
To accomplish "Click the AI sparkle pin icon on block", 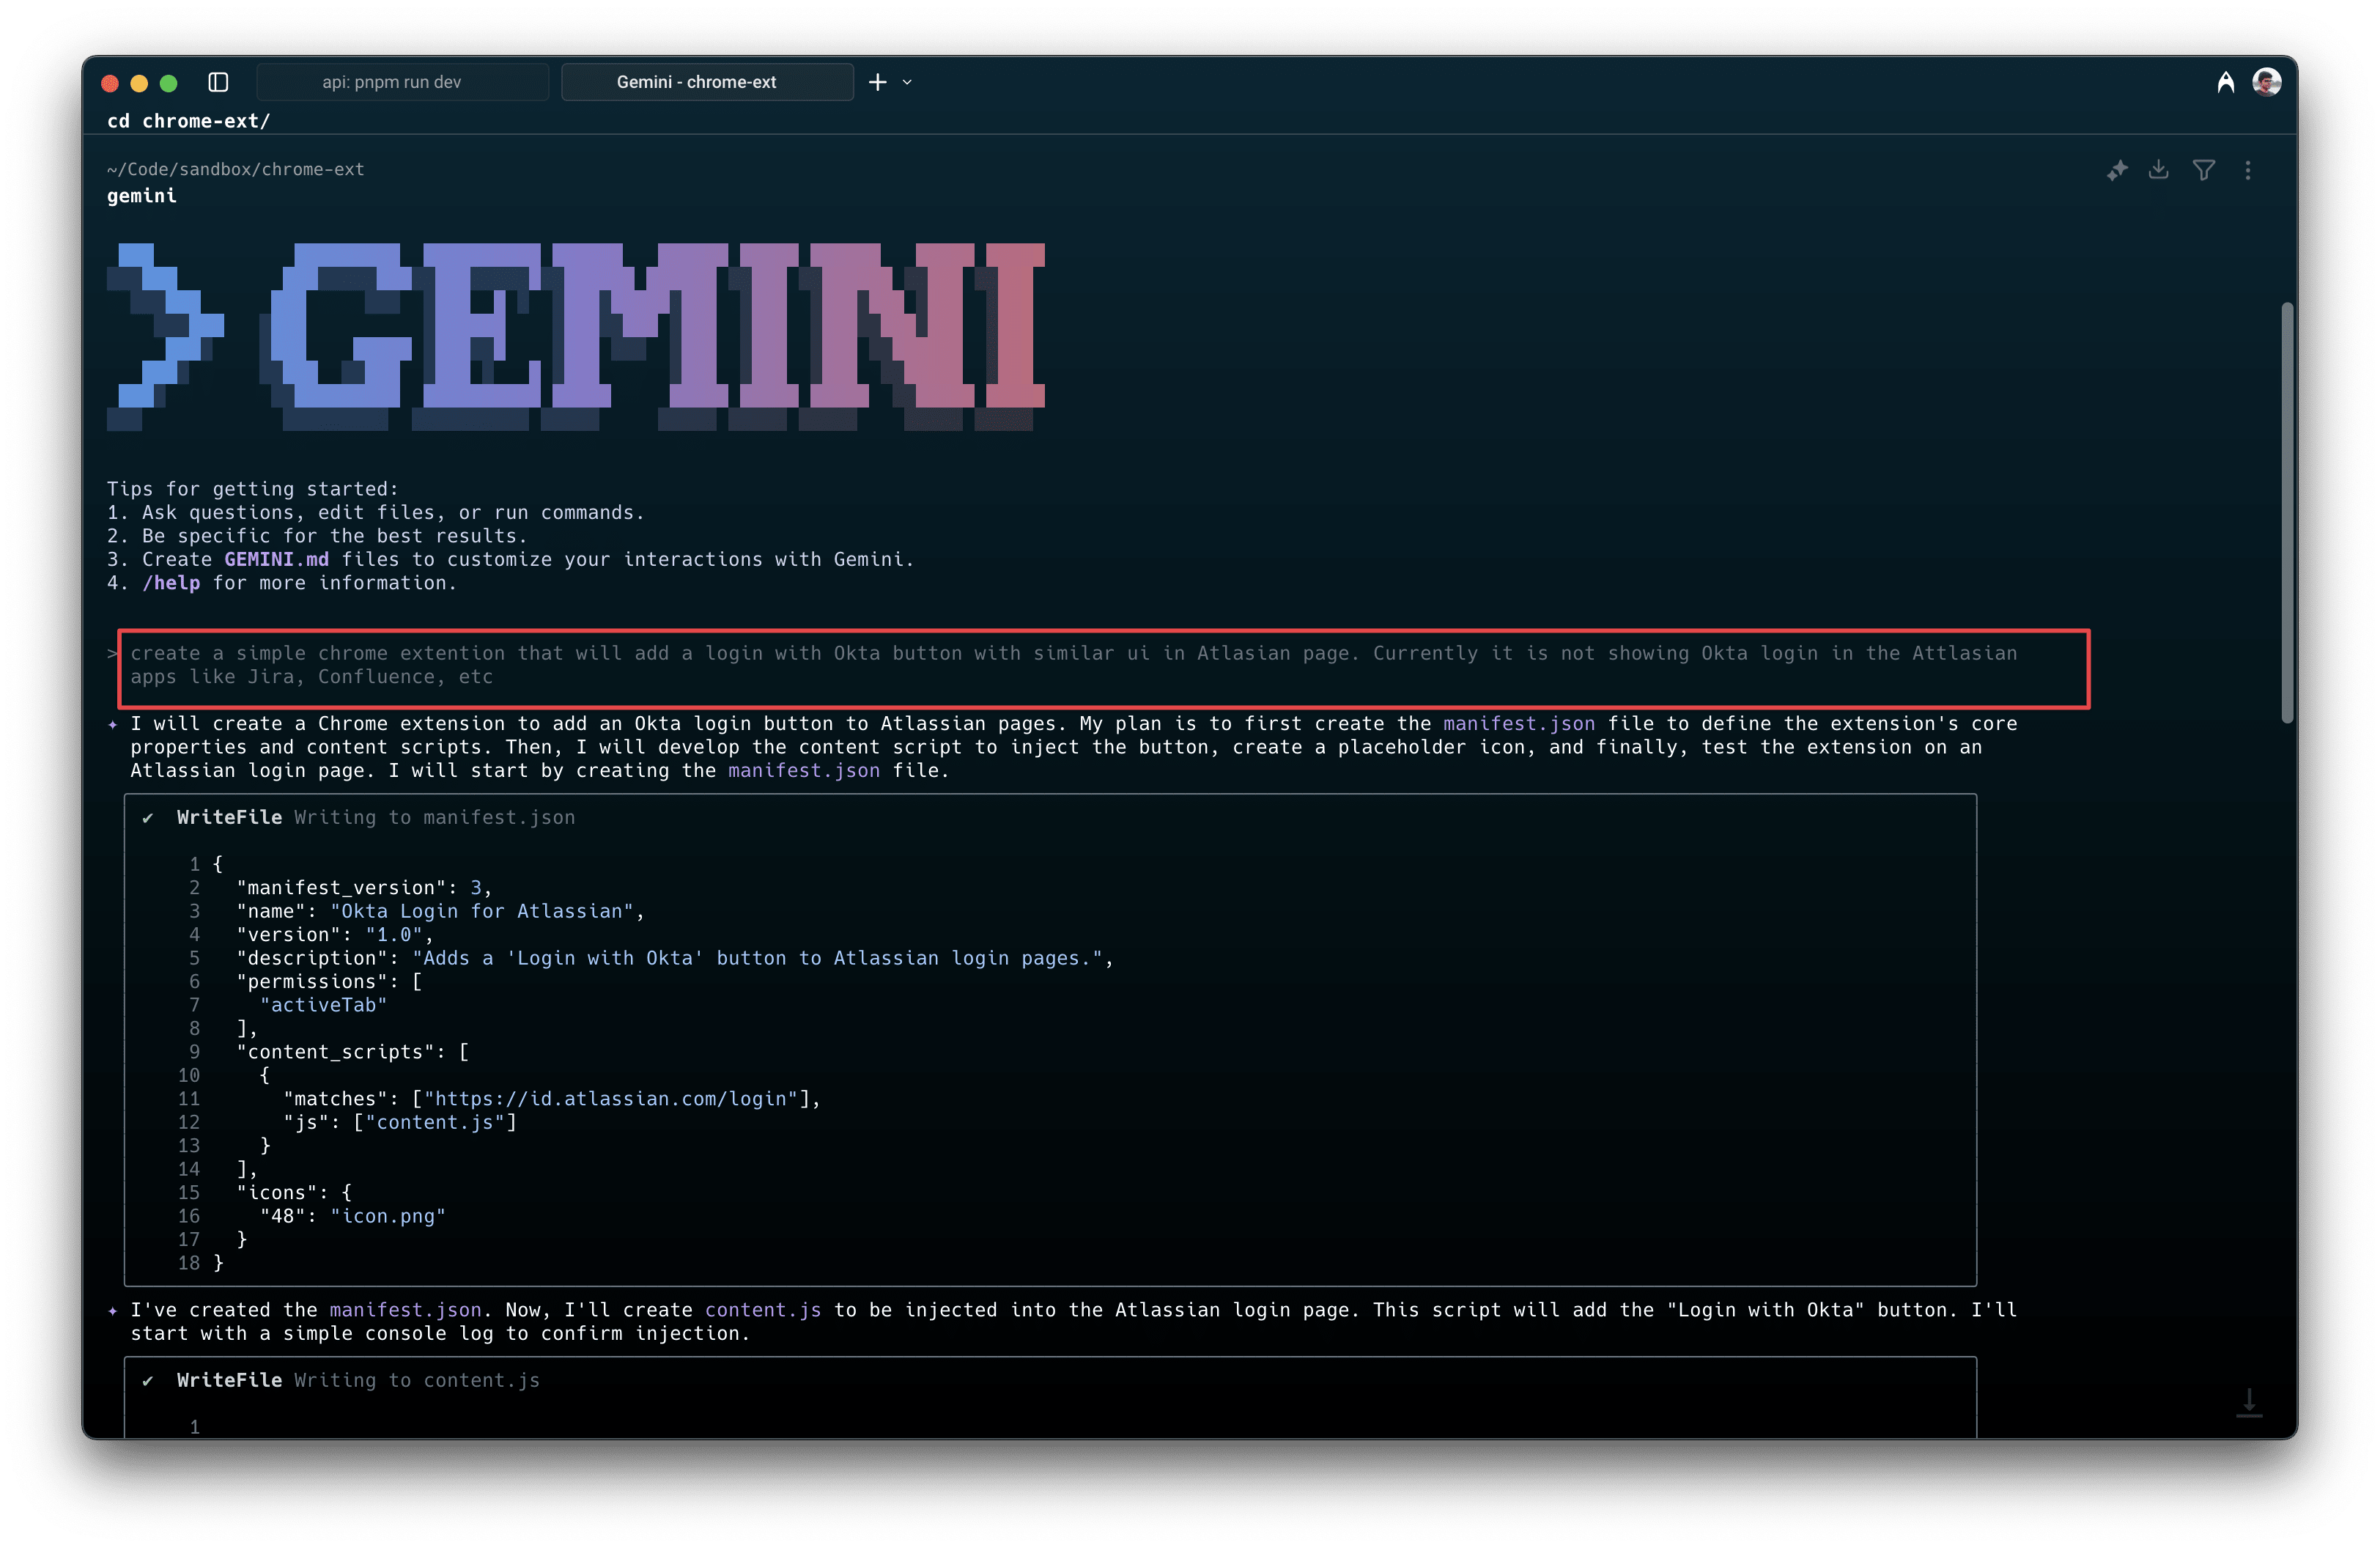I will coord(2117,171).
